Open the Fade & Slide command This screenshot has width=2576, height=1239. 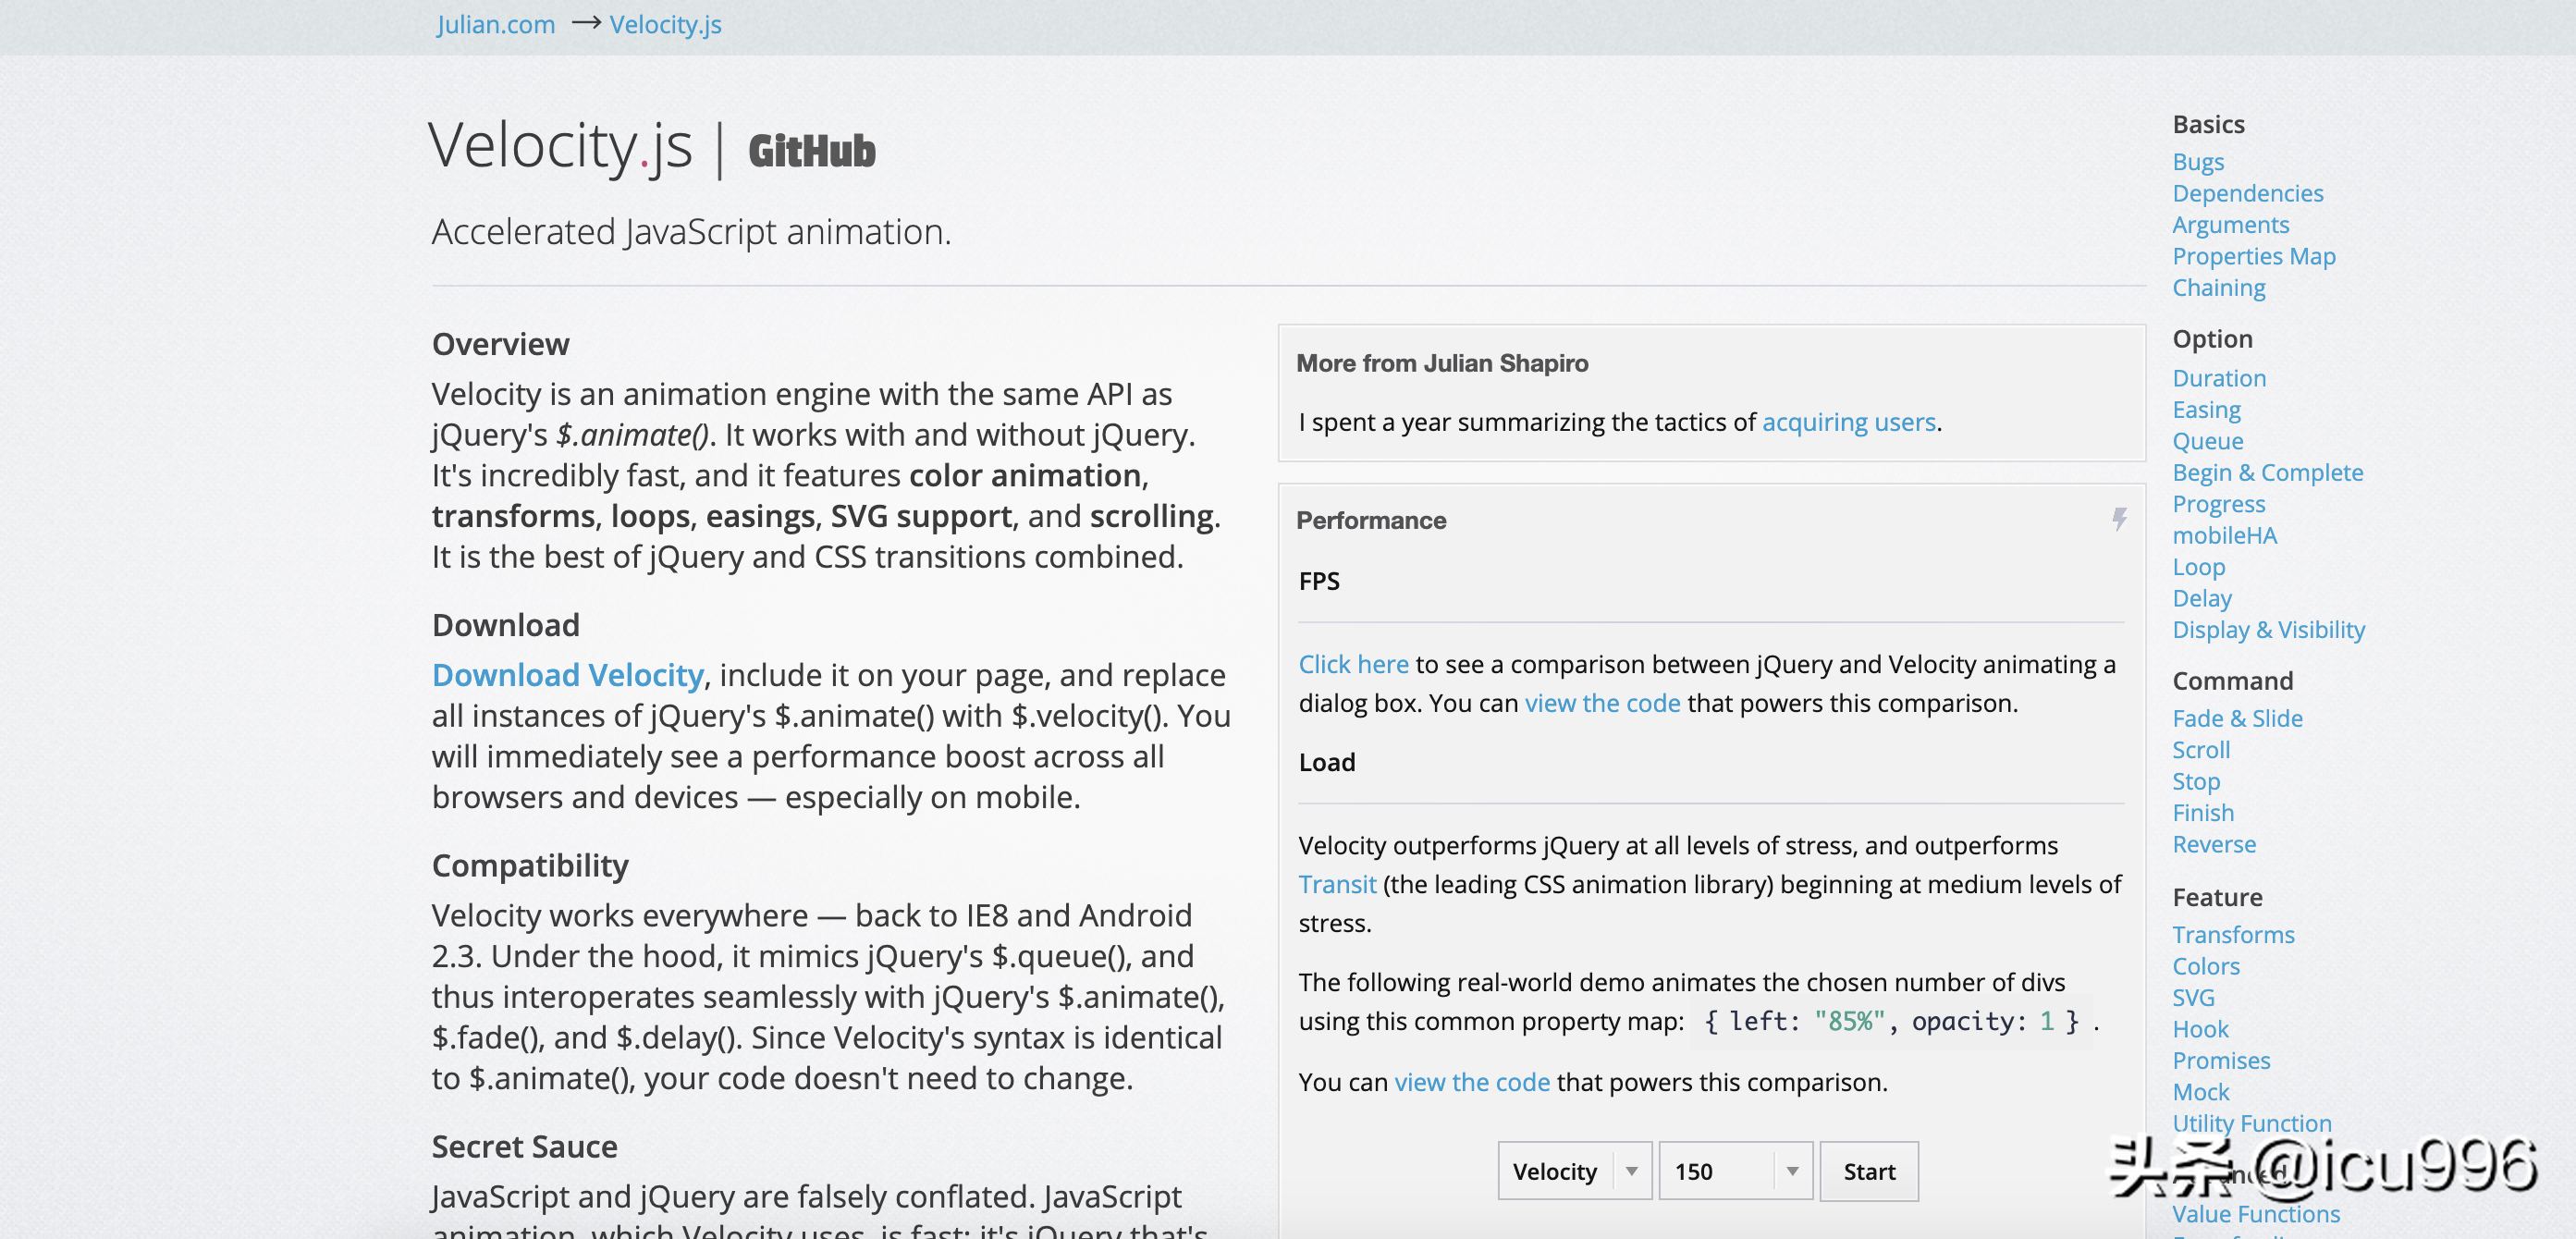click(2236, 715)
